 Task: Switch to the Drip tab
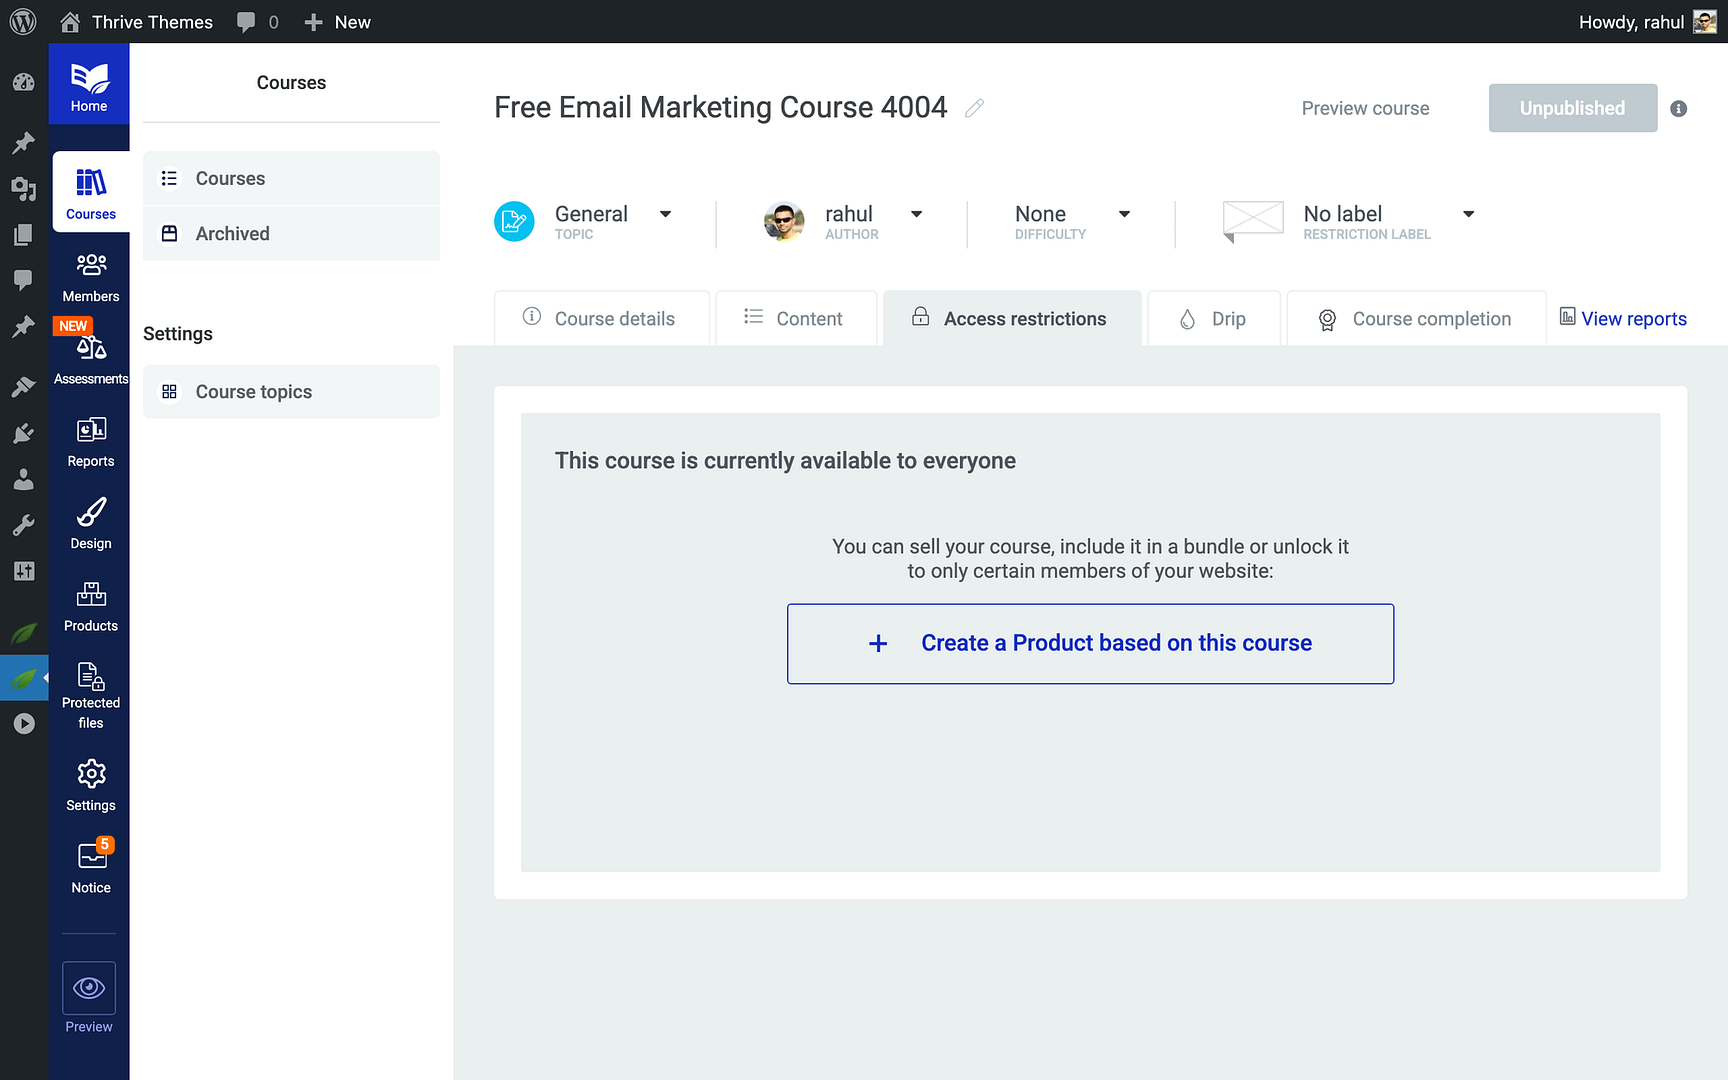[1213, 319]
